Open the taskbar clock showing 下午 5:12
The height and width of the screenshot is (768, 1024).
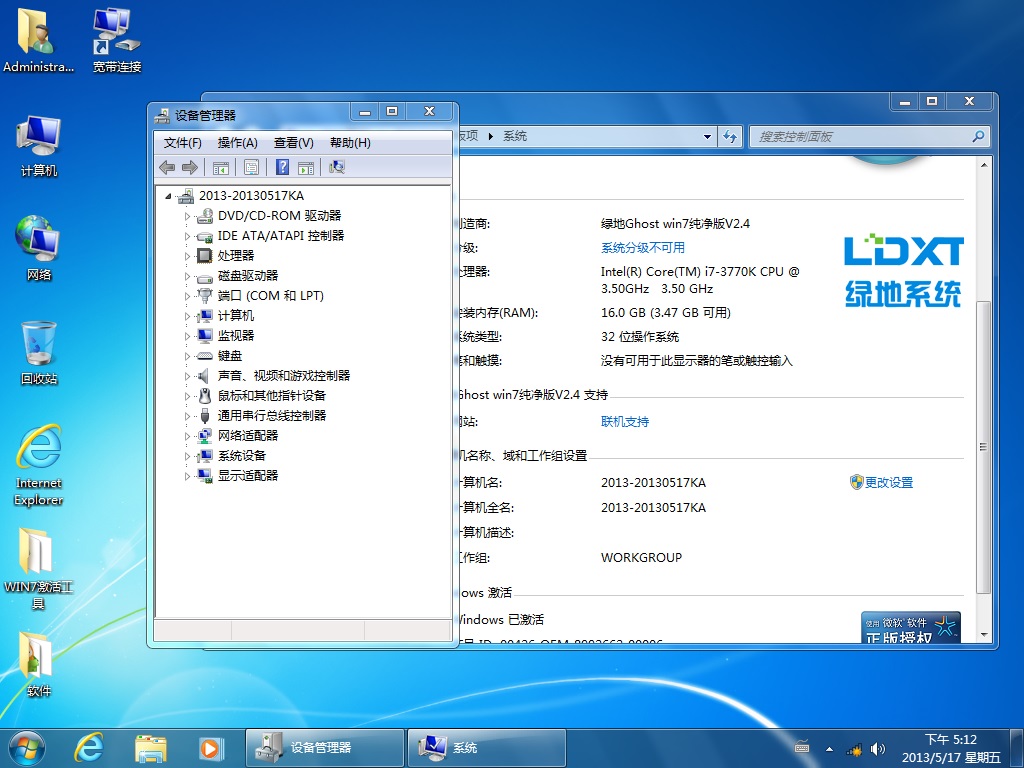pyautogui.click(x=951, y=748)
